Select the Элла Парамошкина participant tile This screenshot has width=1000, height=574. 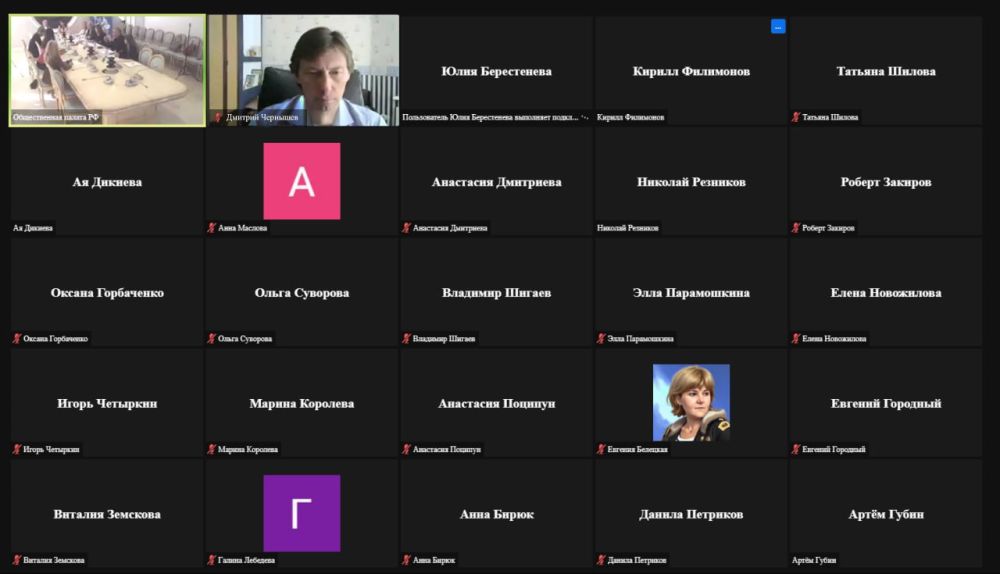coord(691,293)
